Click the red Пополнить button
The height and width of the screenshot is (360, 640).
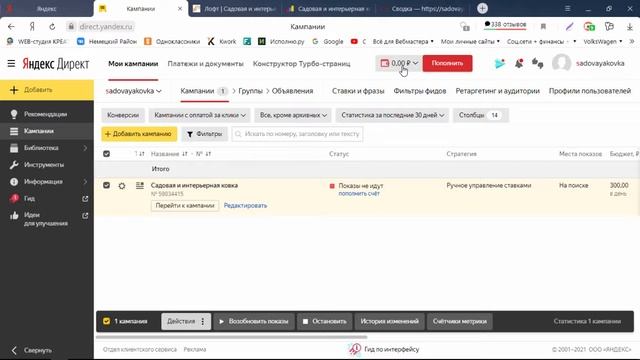pos(447,63)
